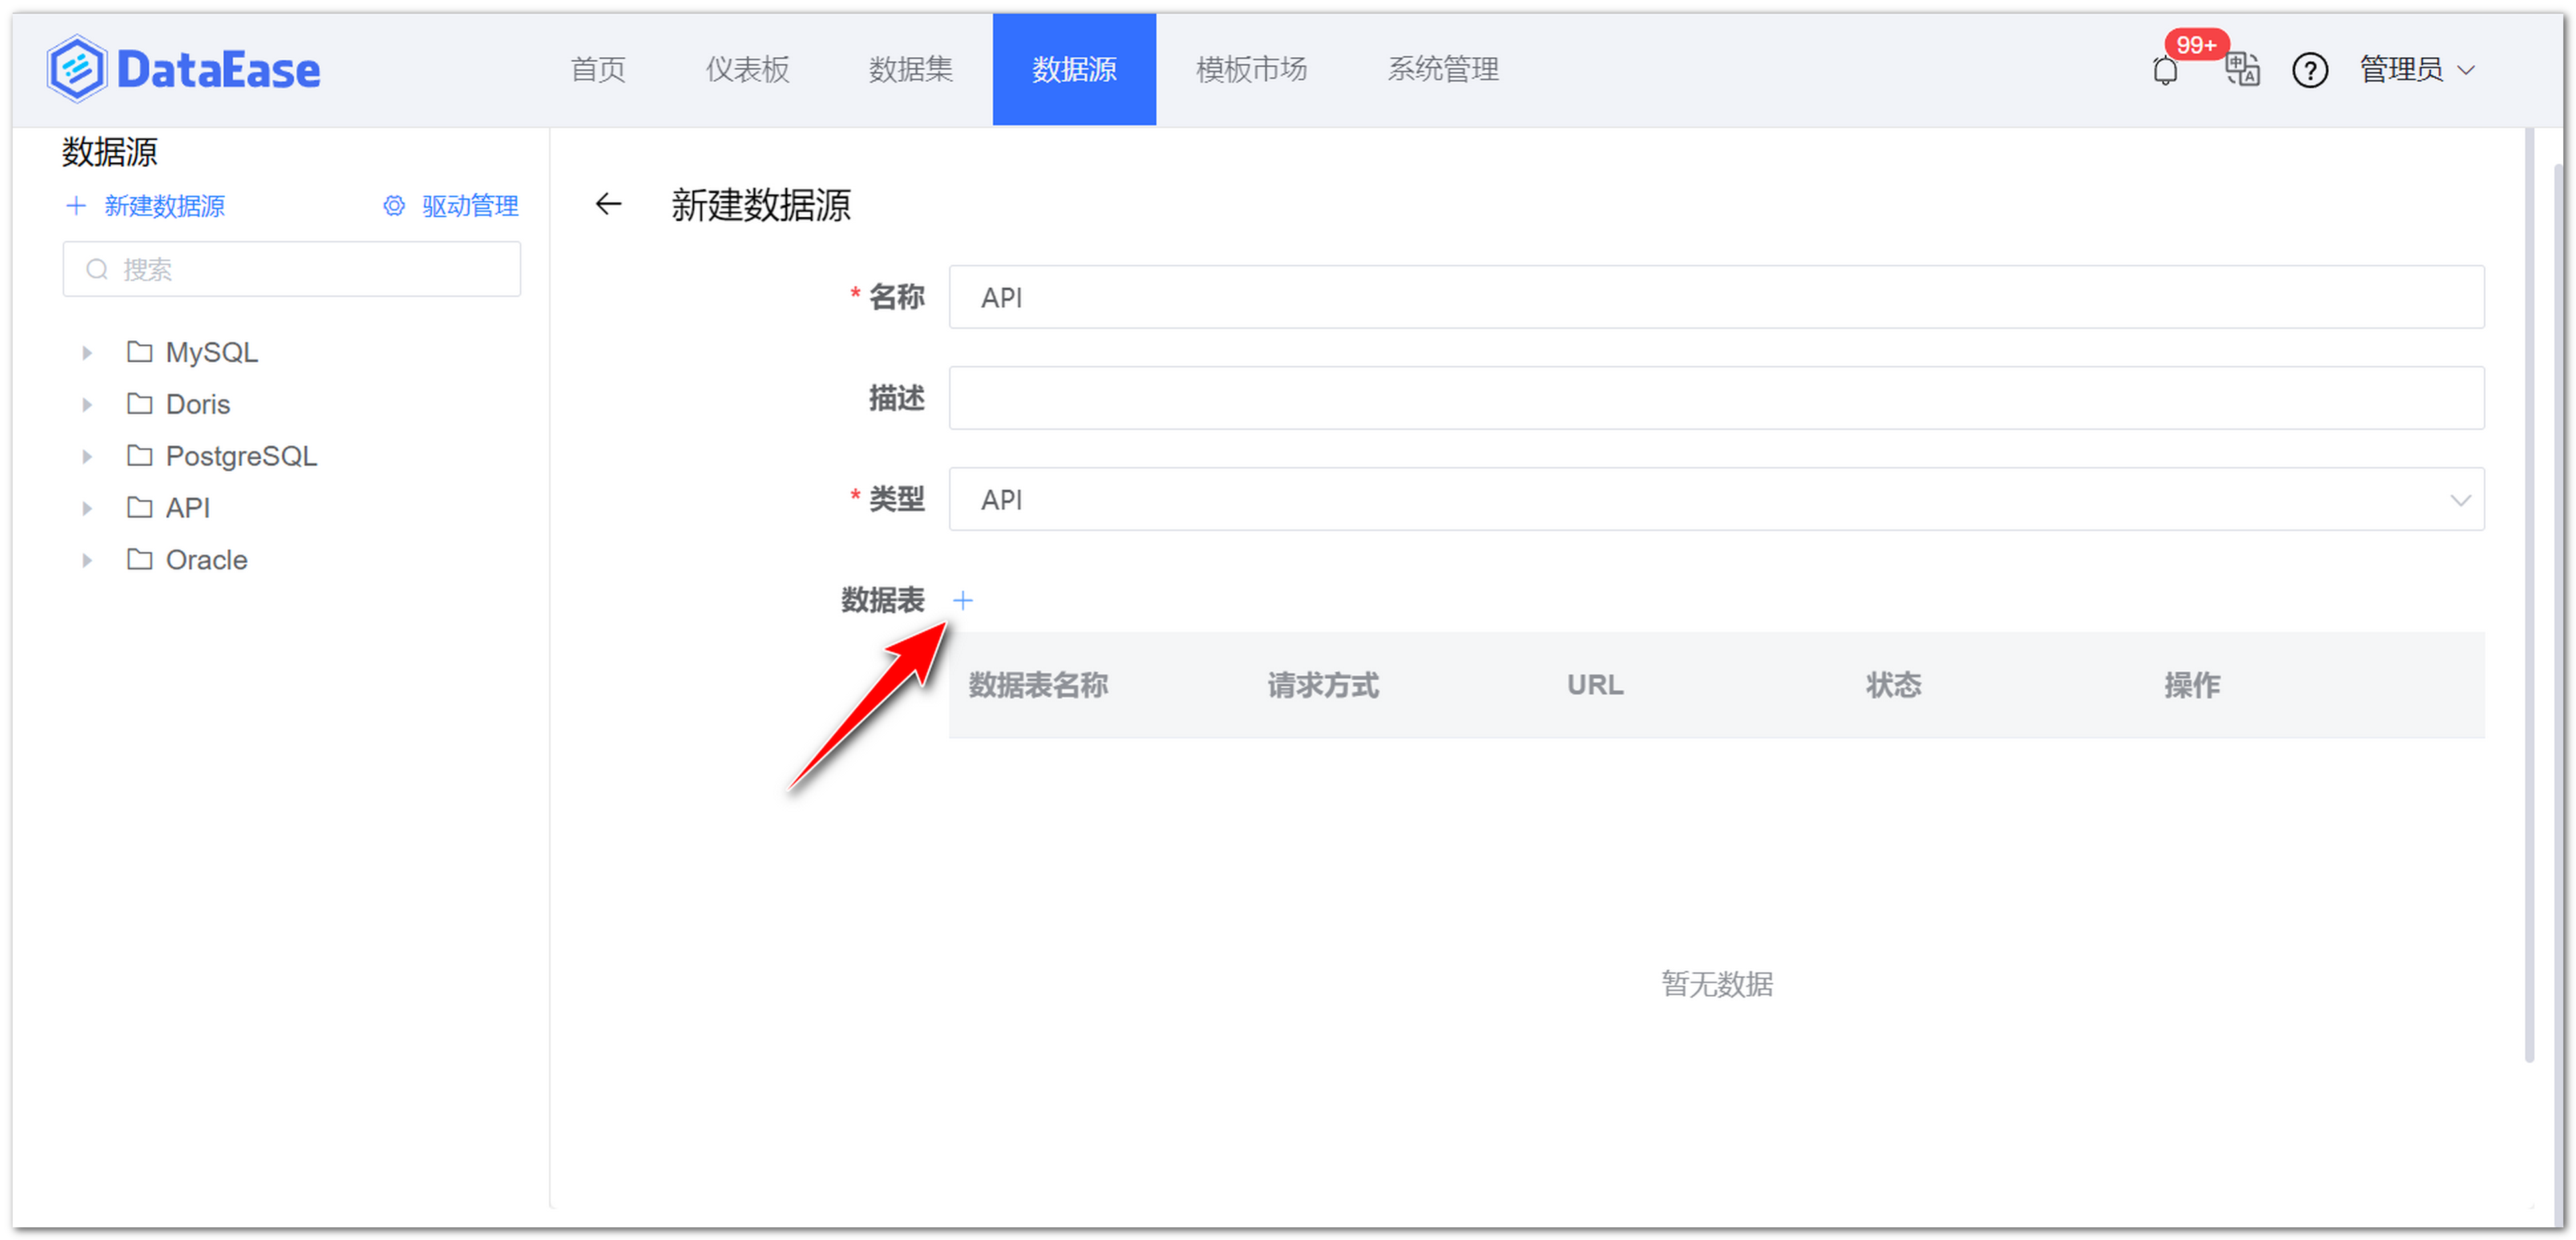Click the plus icon beside 新建数据源
The width and height of the screenshot is (2576, 1240).
[x=77, y=206]
